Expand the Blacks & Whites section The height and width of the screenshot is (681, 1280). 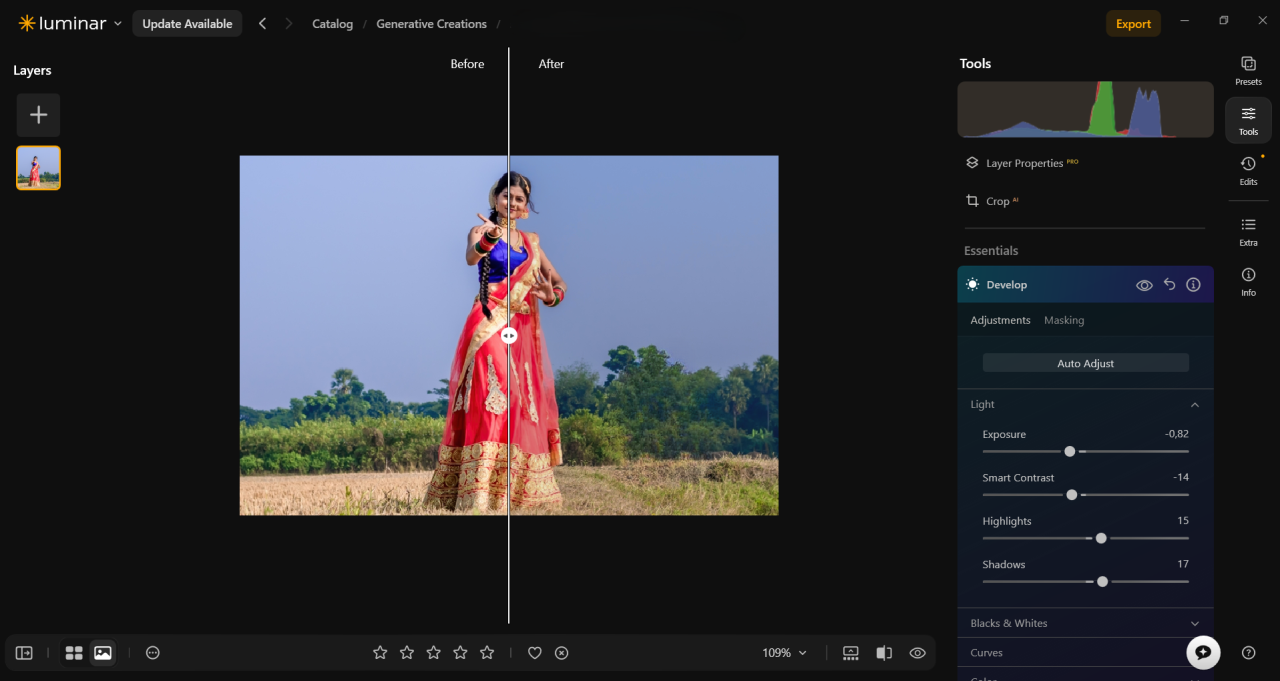(1085, 623)
